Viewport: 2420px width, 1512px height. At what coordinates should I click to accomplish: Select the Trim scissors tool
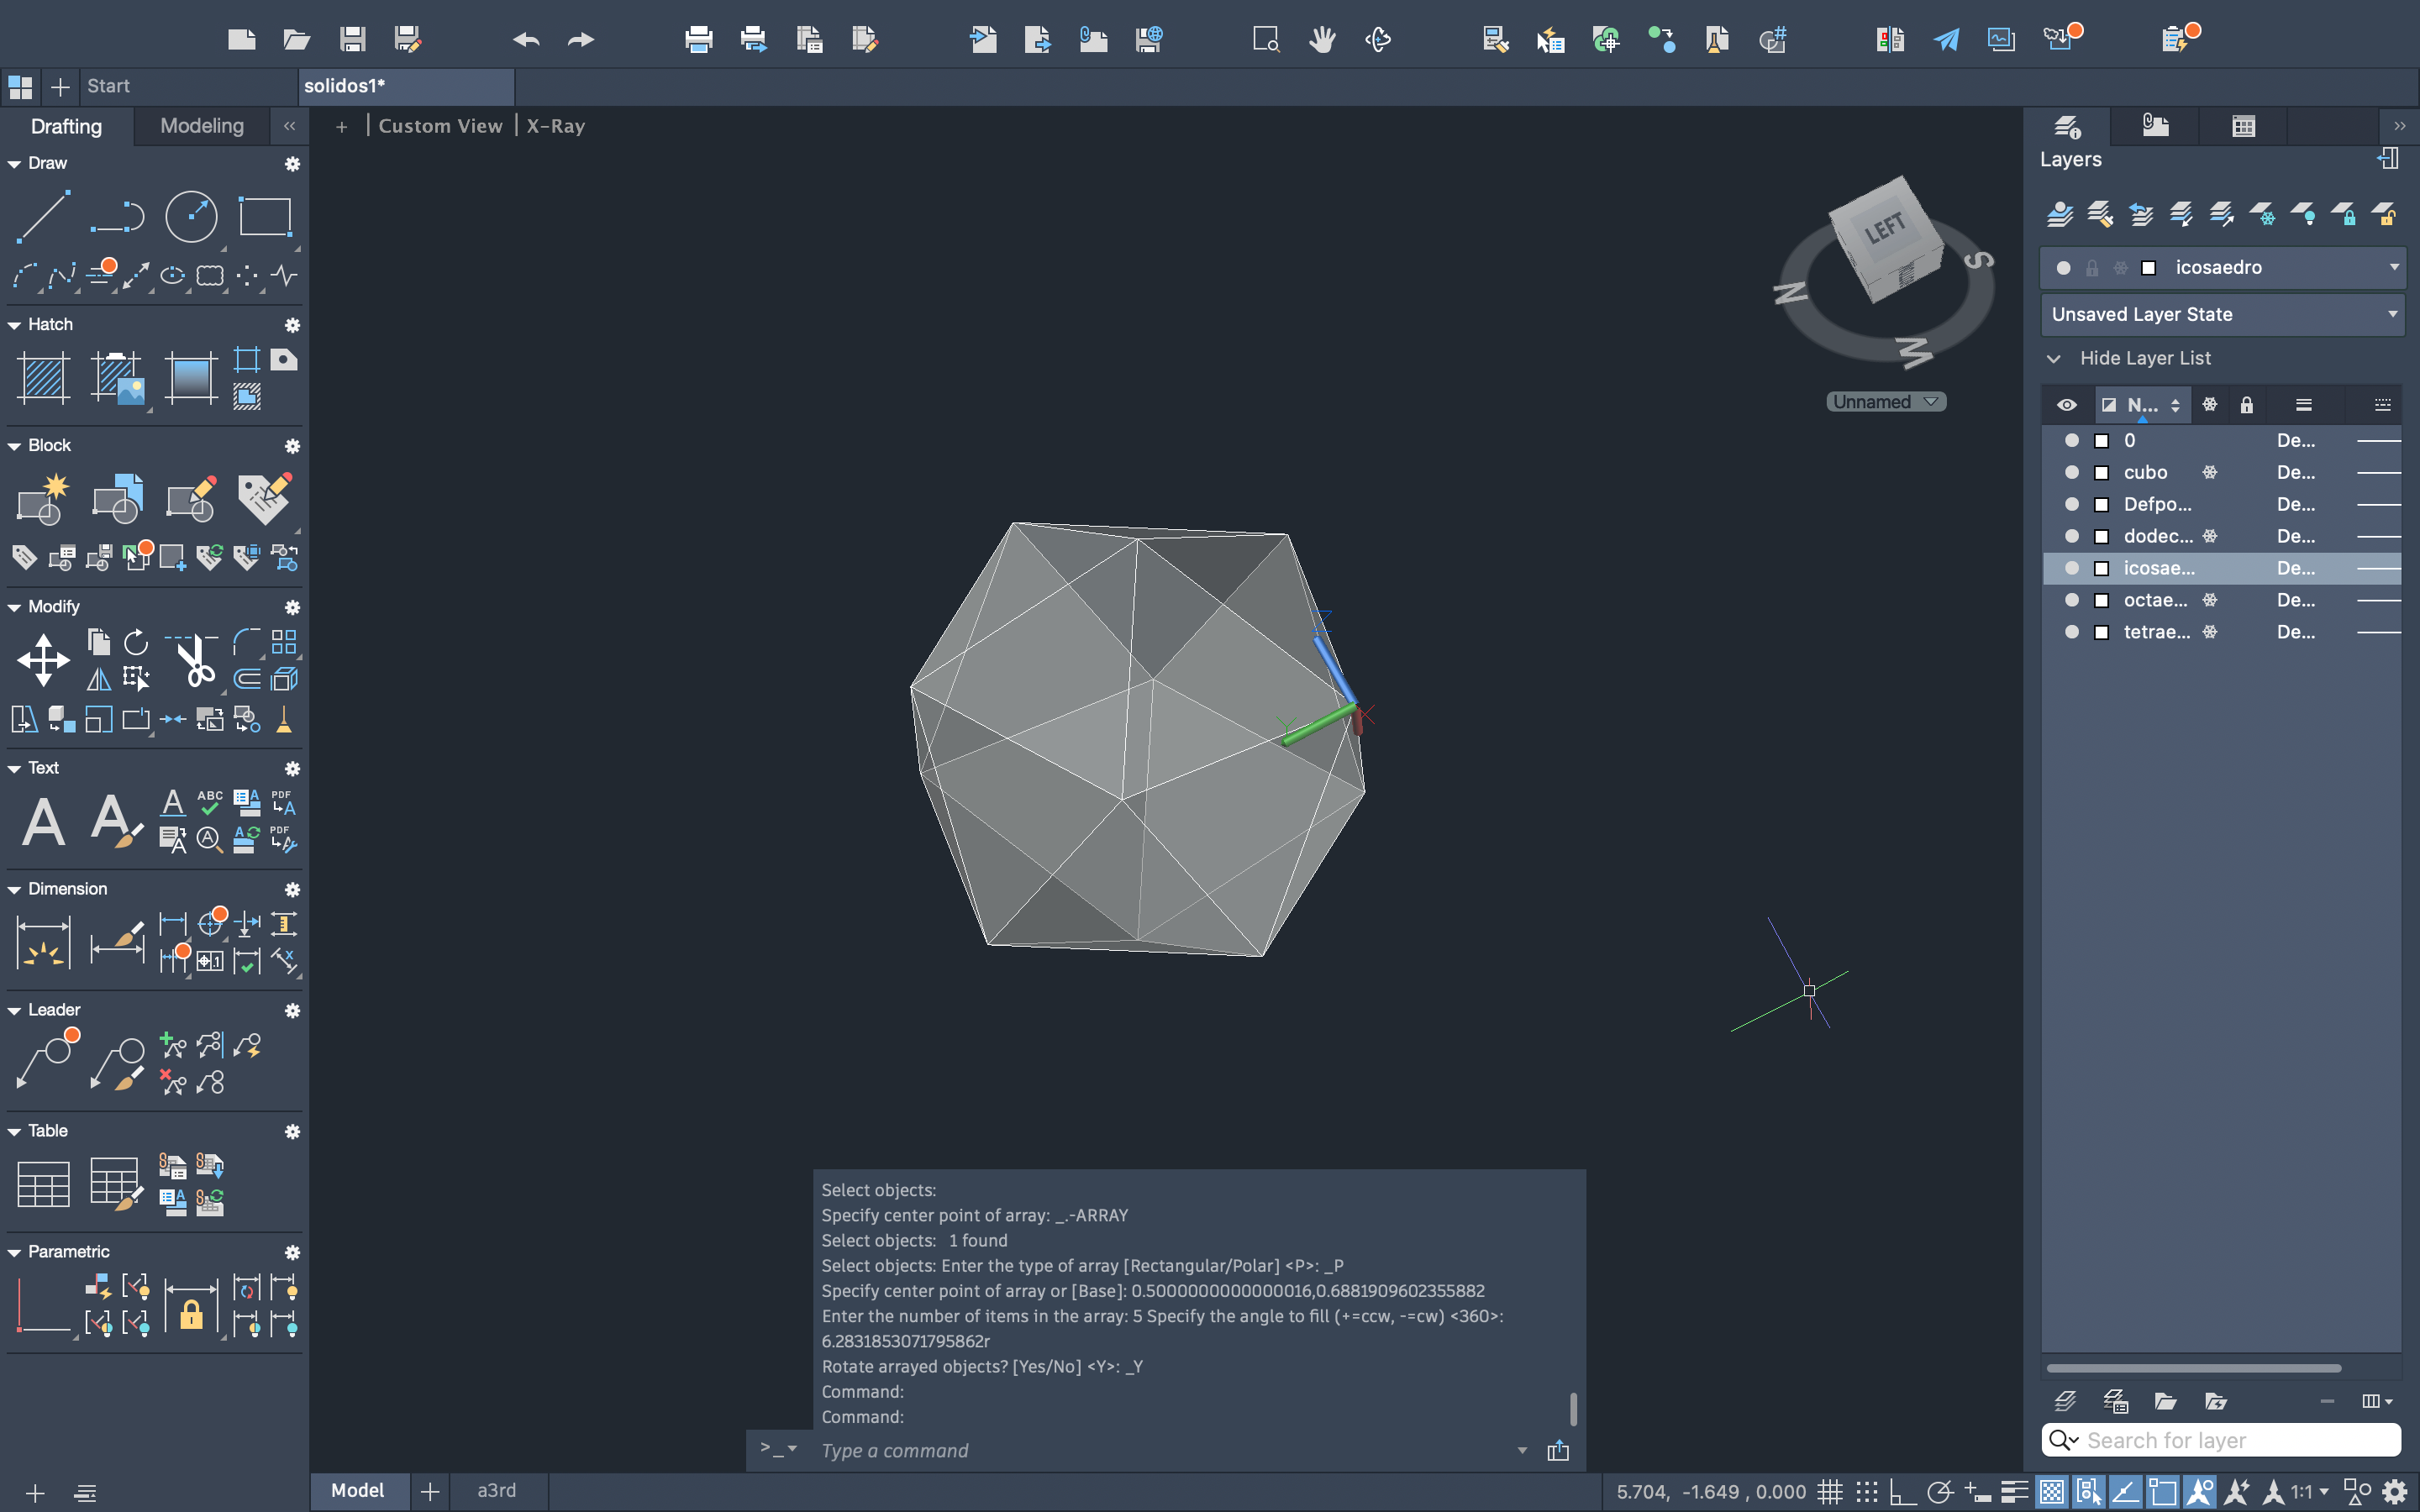195,660
